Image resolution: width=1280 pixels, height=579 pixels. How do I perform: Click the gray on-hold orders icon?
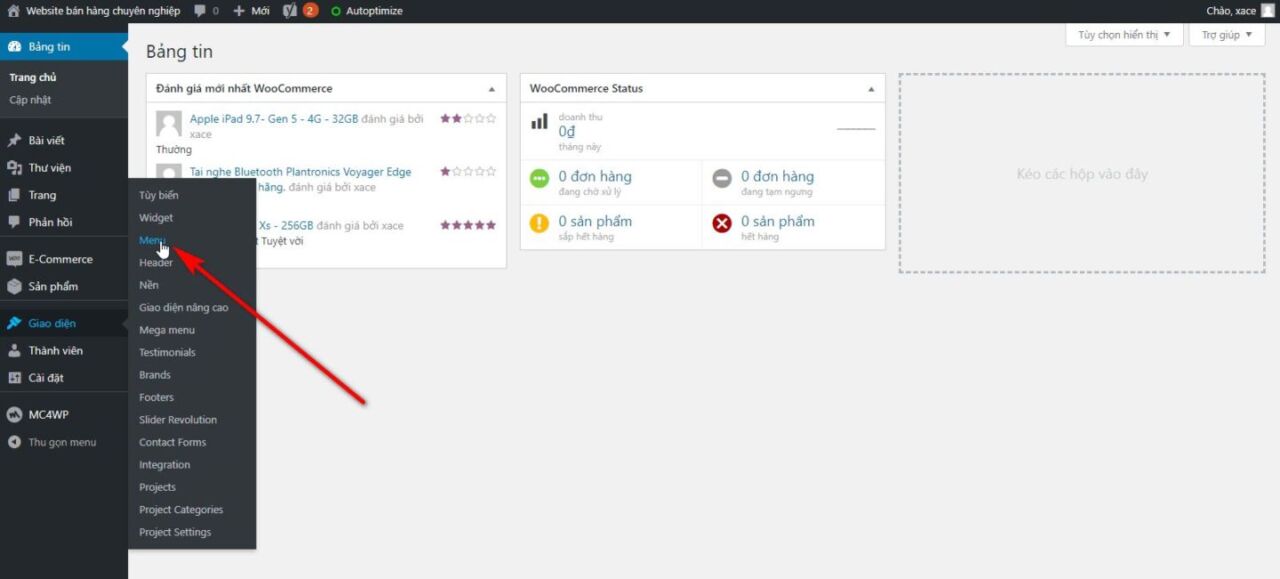click(721, 178)
